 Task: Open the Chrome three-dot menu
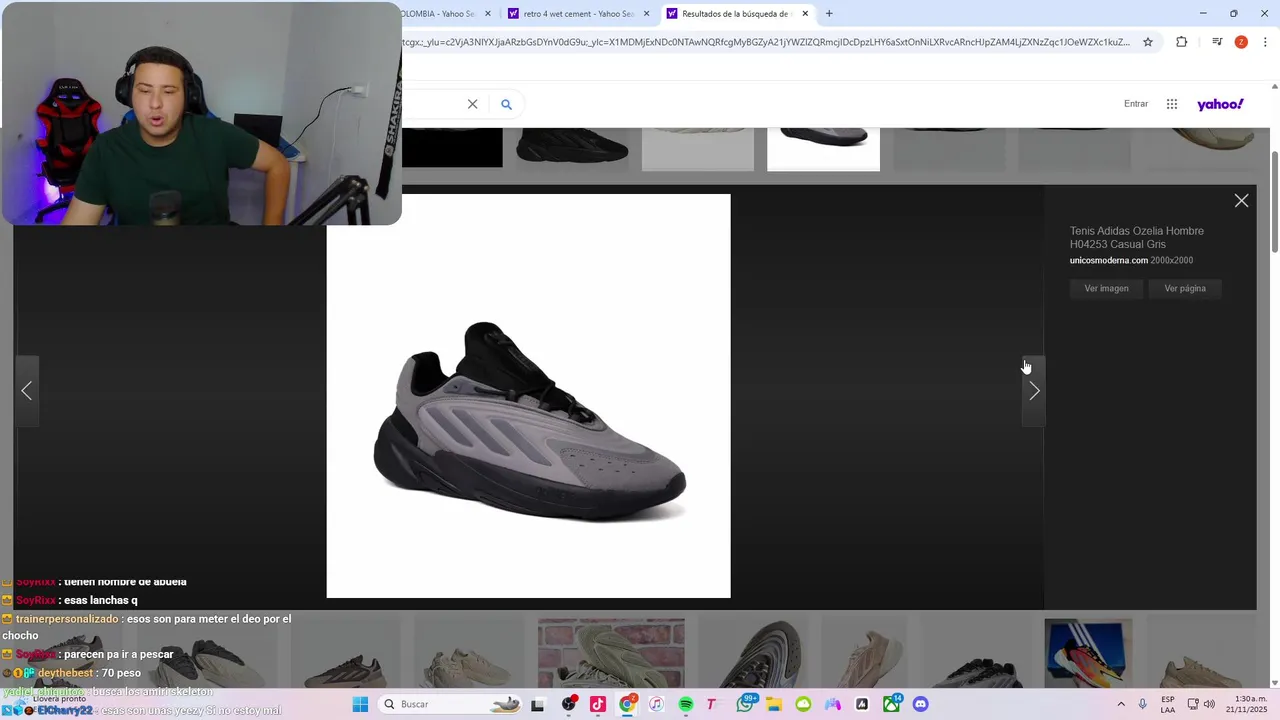point(1265,42)
